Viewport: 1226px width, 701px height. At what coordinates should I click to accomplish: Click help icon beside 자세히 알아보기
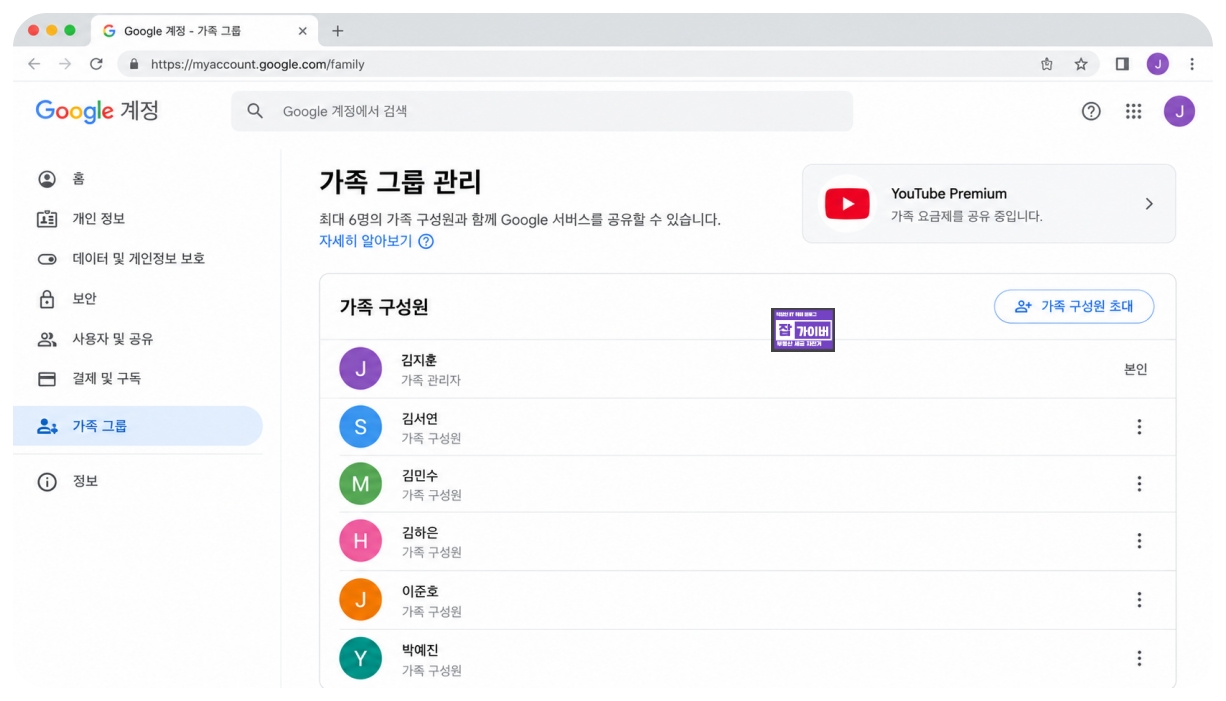click(x=426, y=241)
